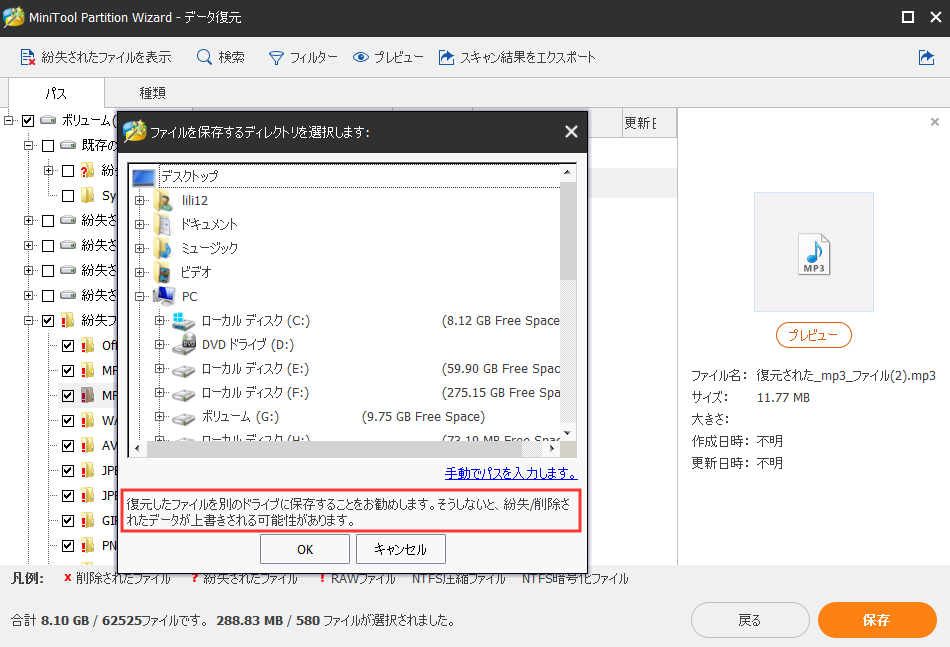Screen dimensions: 950x647
Task: Select the ミュージック folder icon
Action: click(164, 248)
